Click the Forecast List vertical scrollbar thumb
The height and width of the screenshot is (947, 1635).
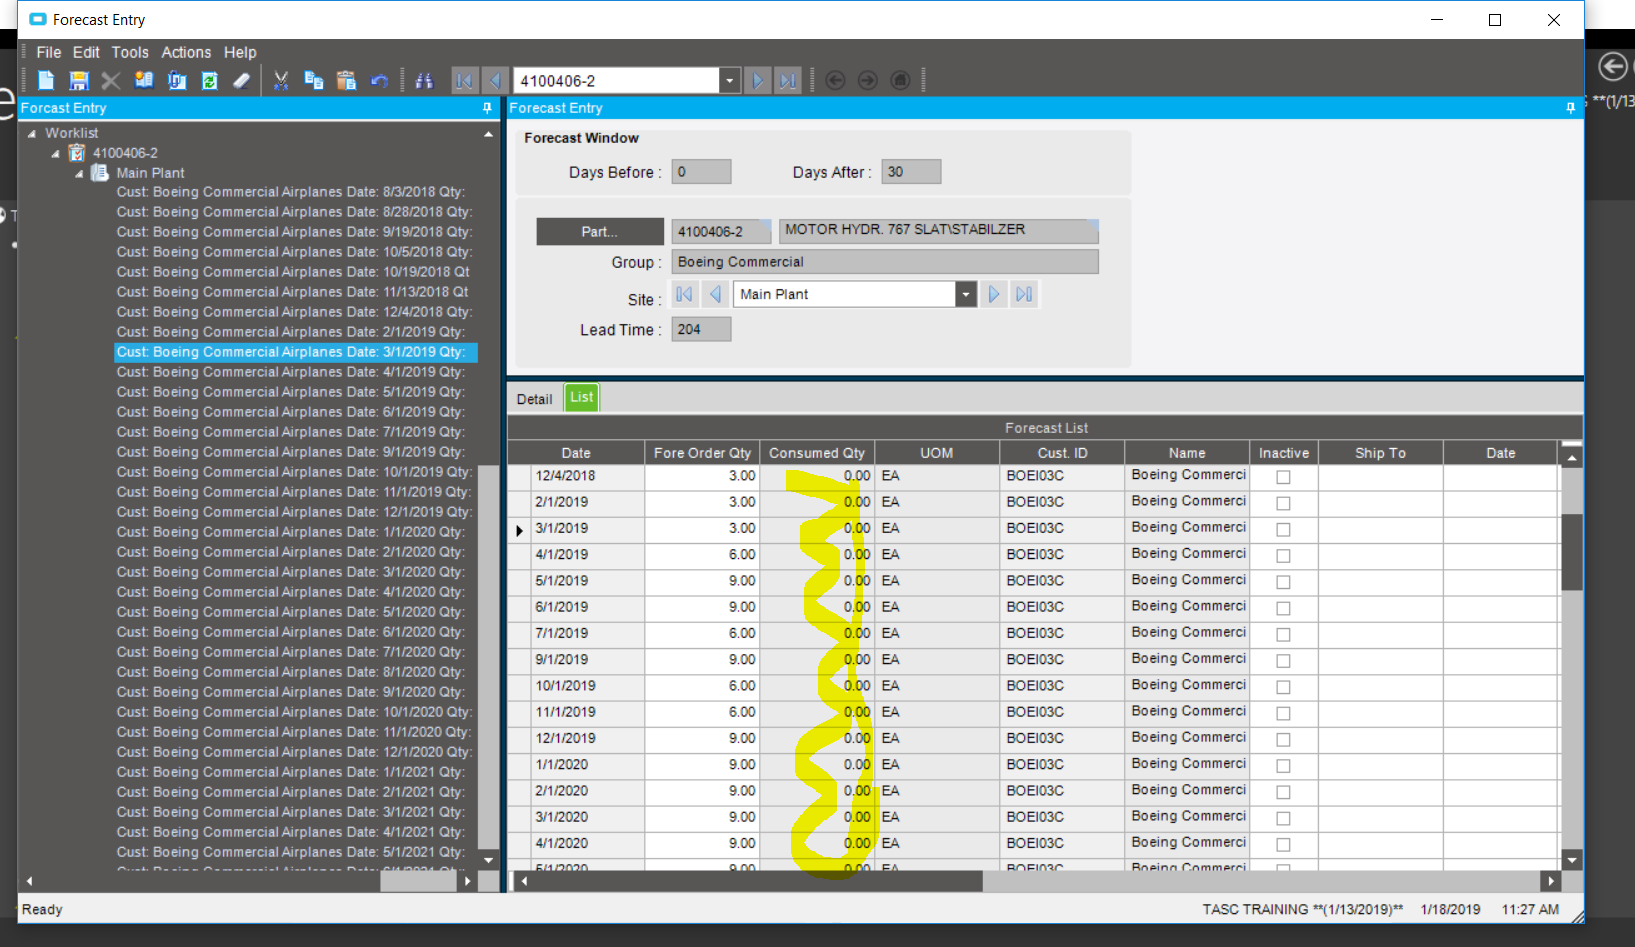point(1572,552)
